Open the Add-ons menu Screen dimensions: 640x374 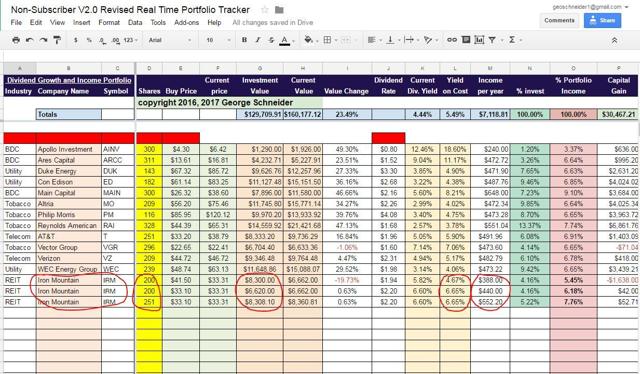(x=187, y=22)
